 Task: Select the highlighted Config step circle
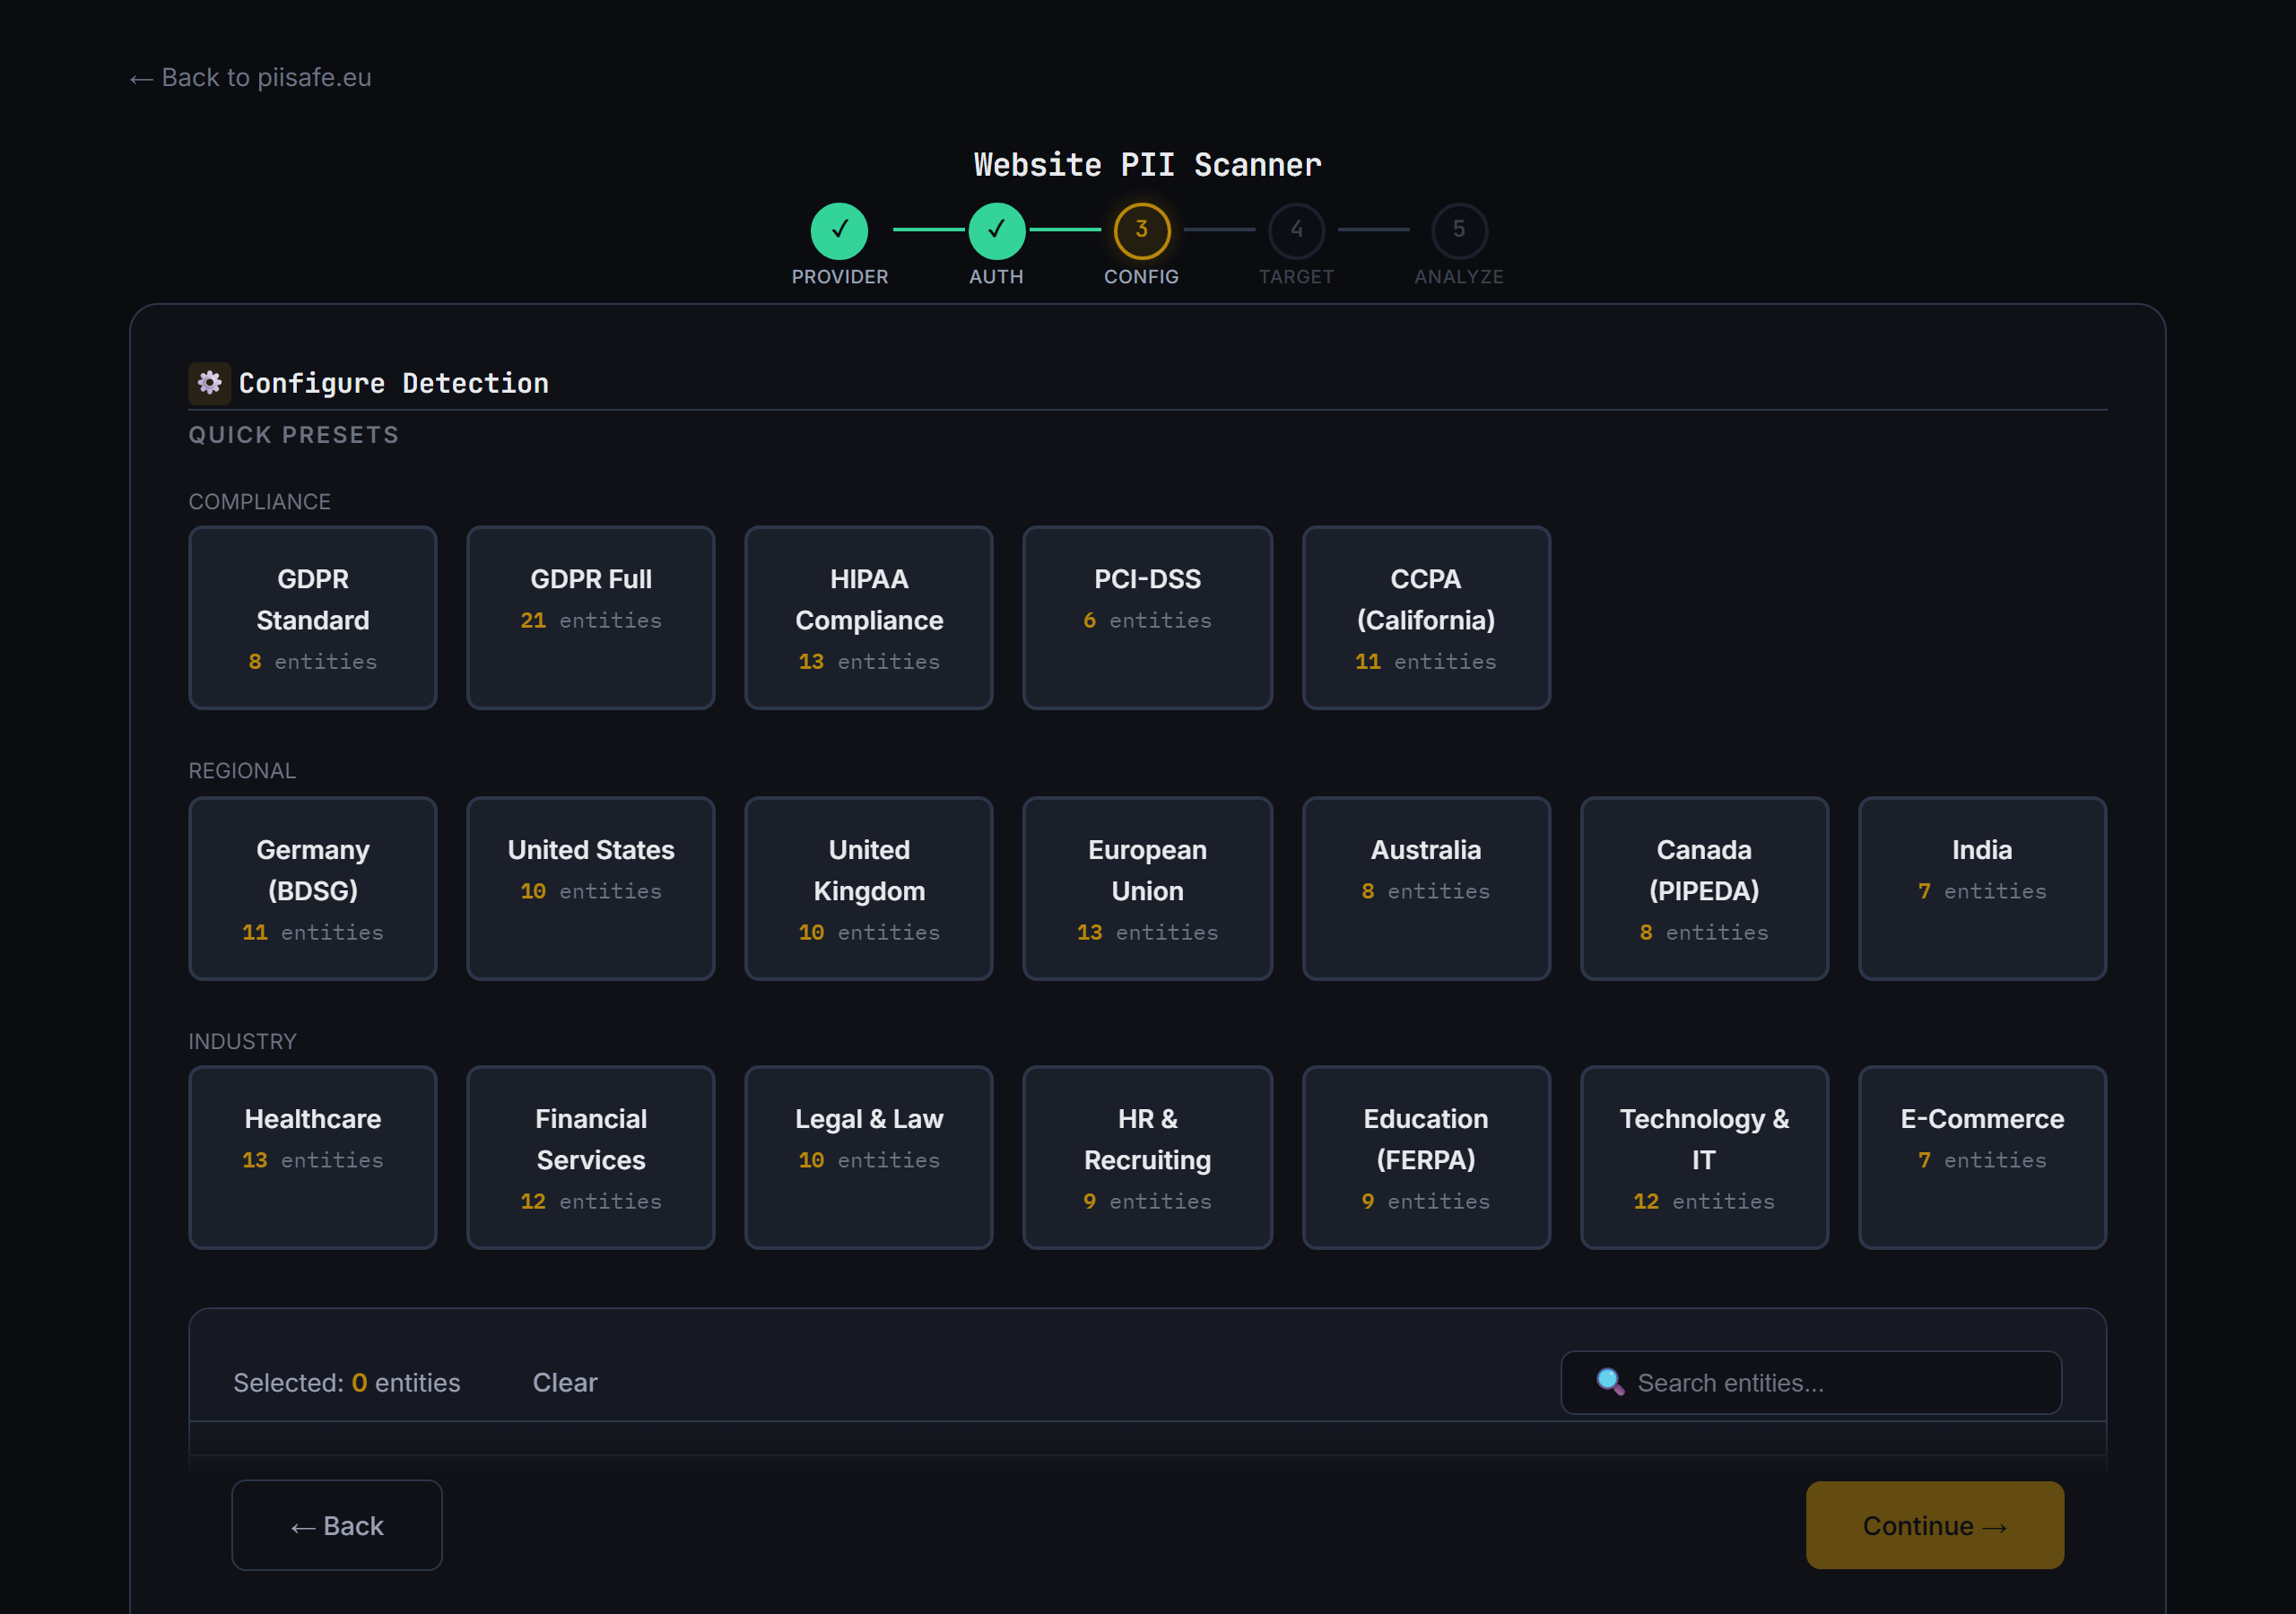pos(1141,230)
